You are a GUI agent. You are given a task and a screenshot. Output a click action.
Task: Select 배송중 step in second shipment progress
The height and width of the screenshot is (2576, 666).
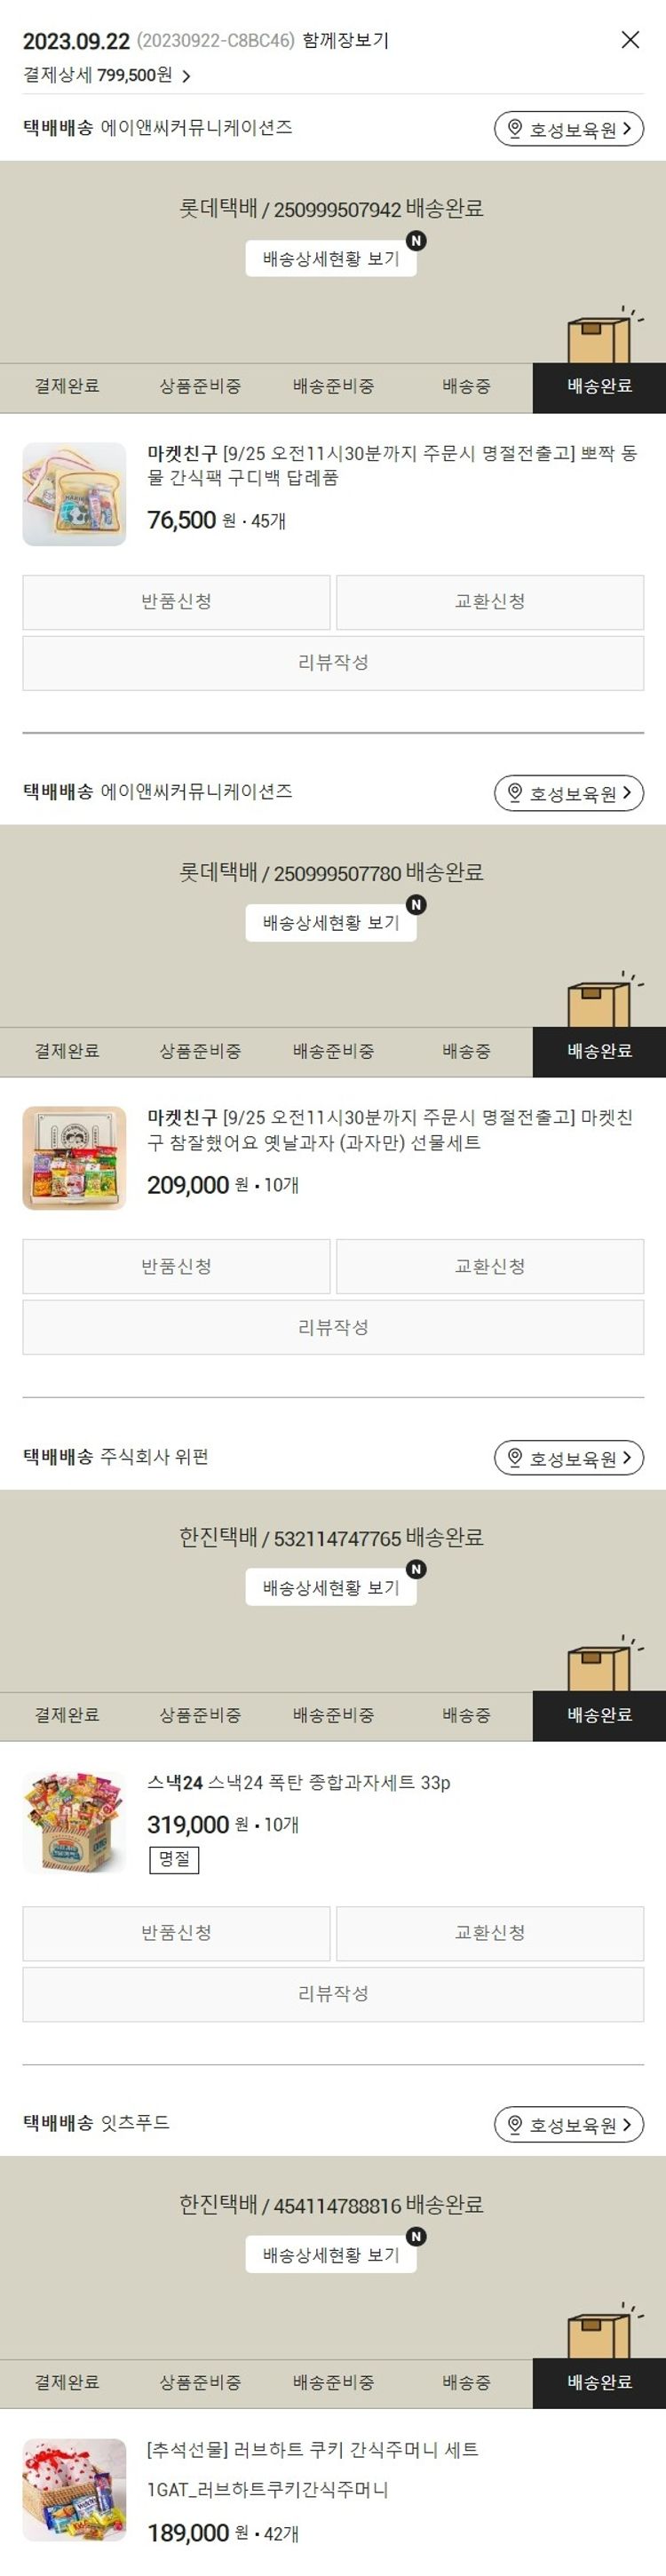click(466, 1052)
